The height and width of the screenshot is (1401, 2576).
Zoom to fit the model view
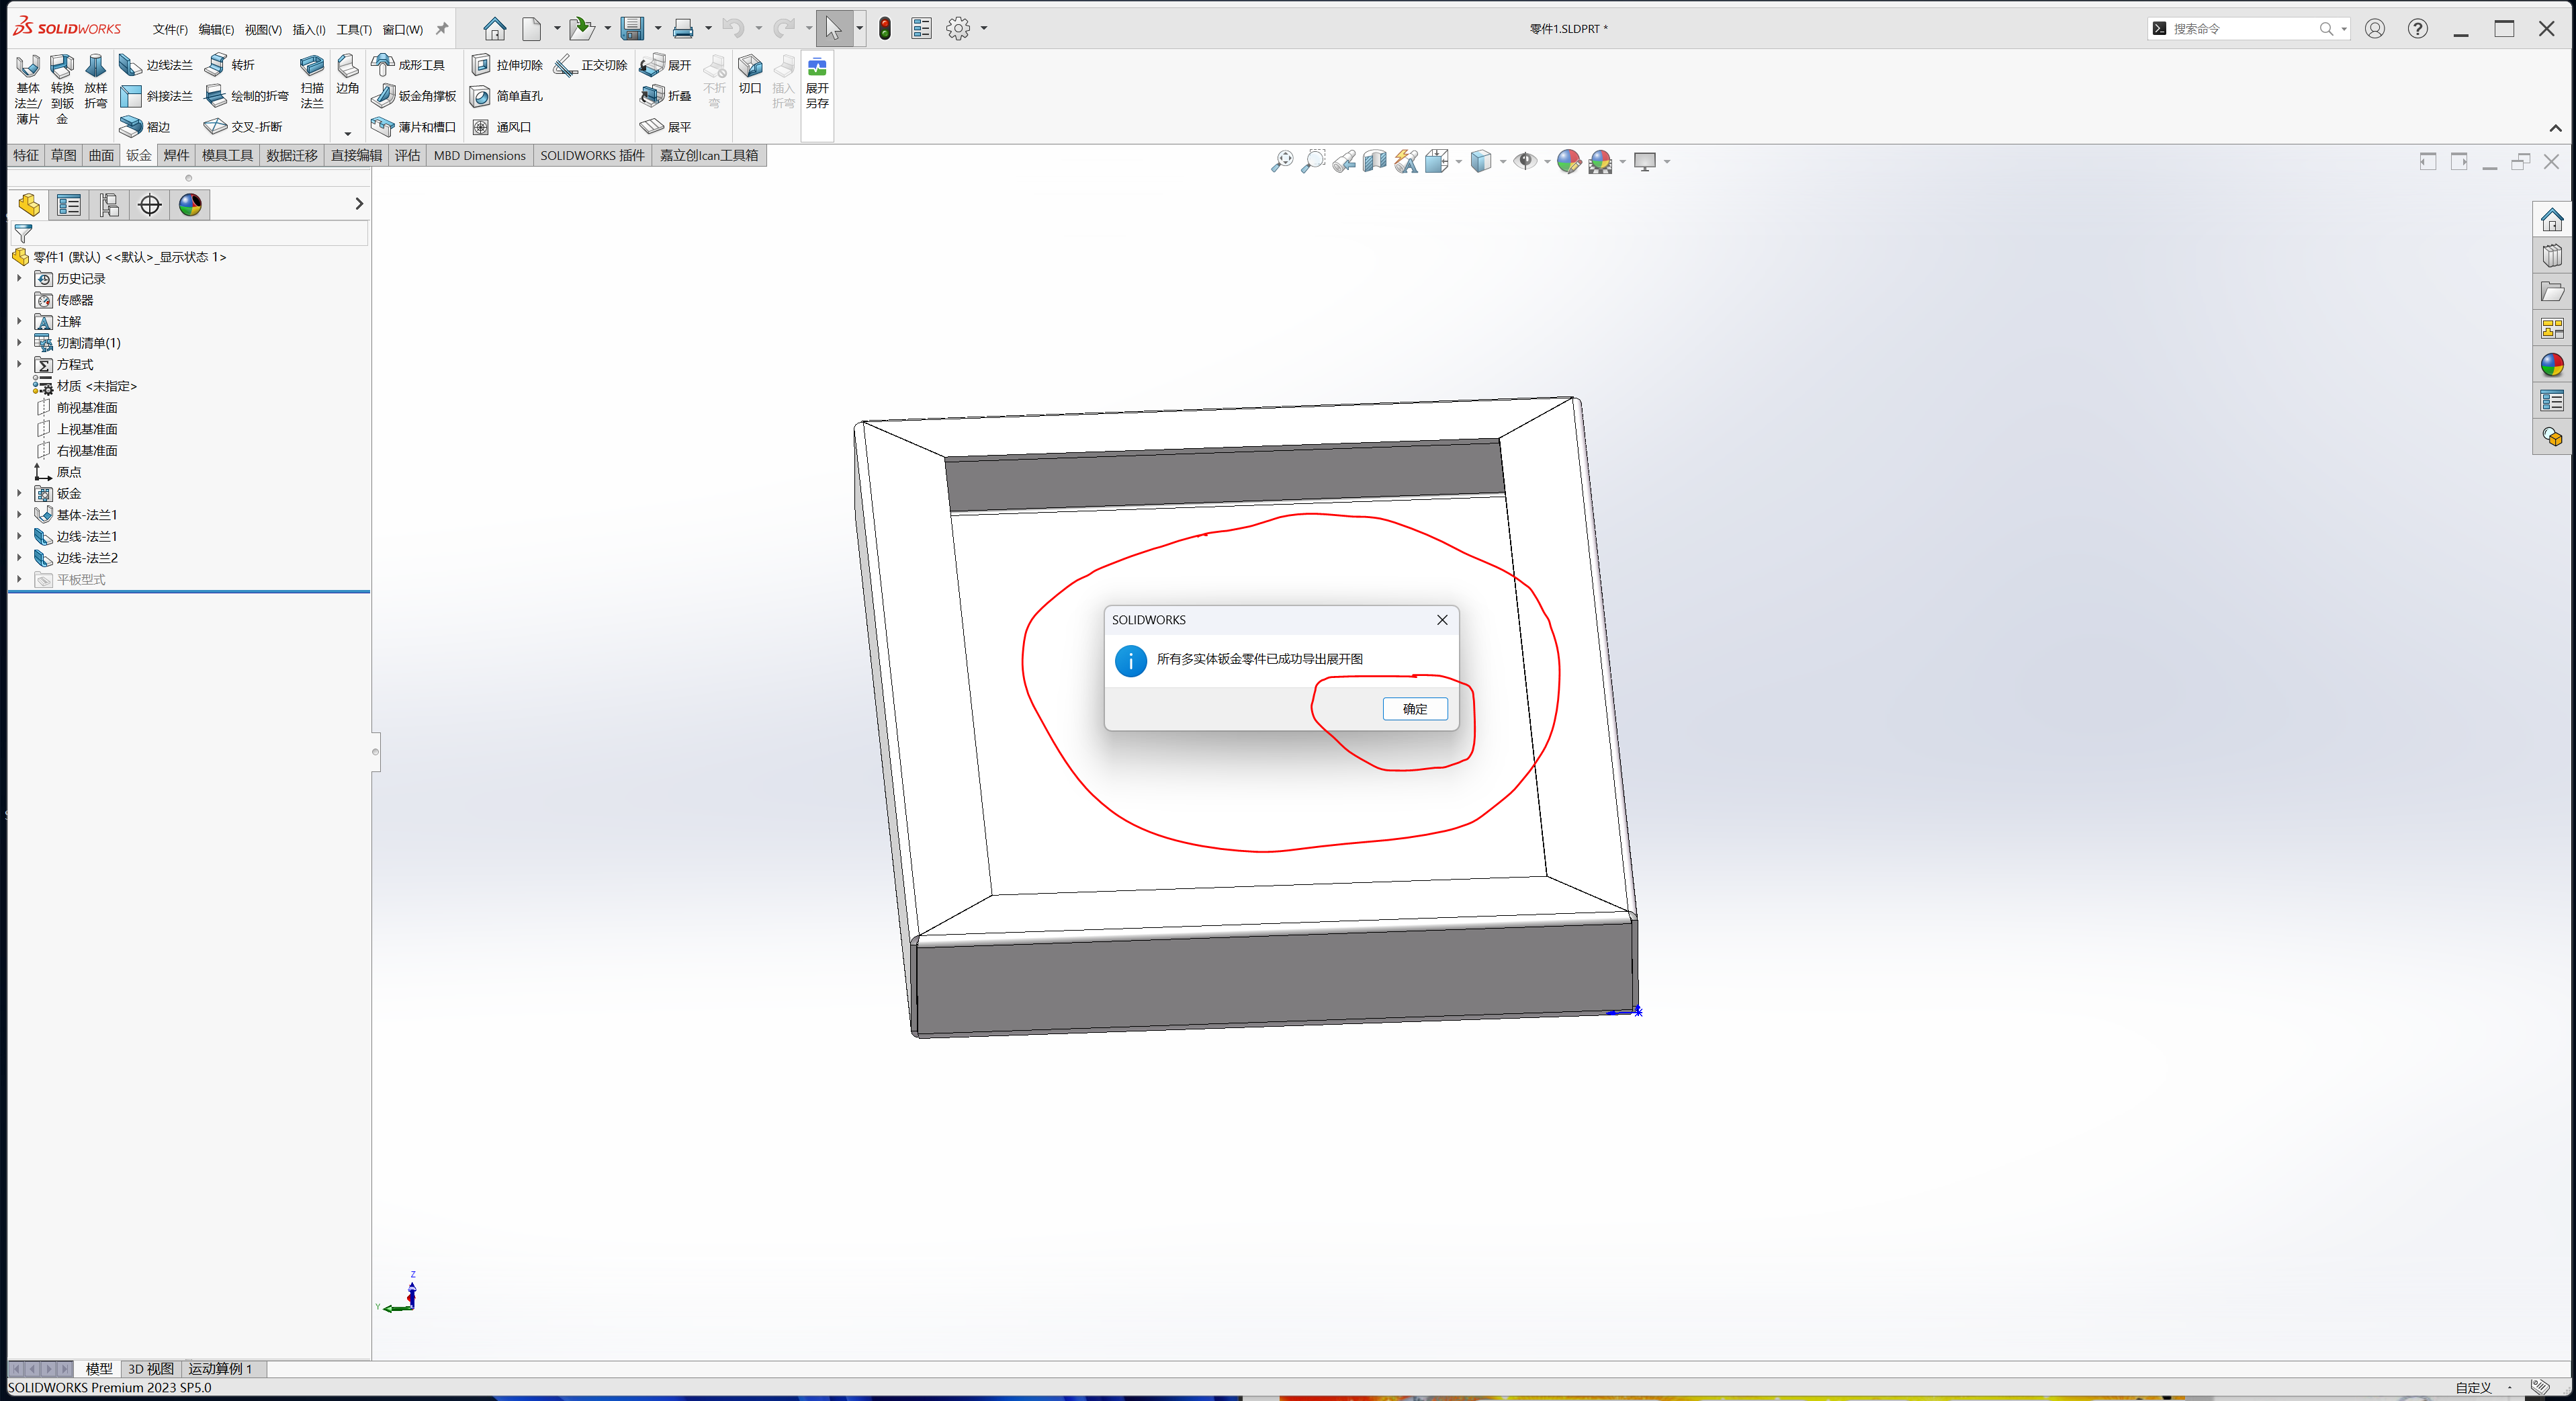(x=1282, y=161)
